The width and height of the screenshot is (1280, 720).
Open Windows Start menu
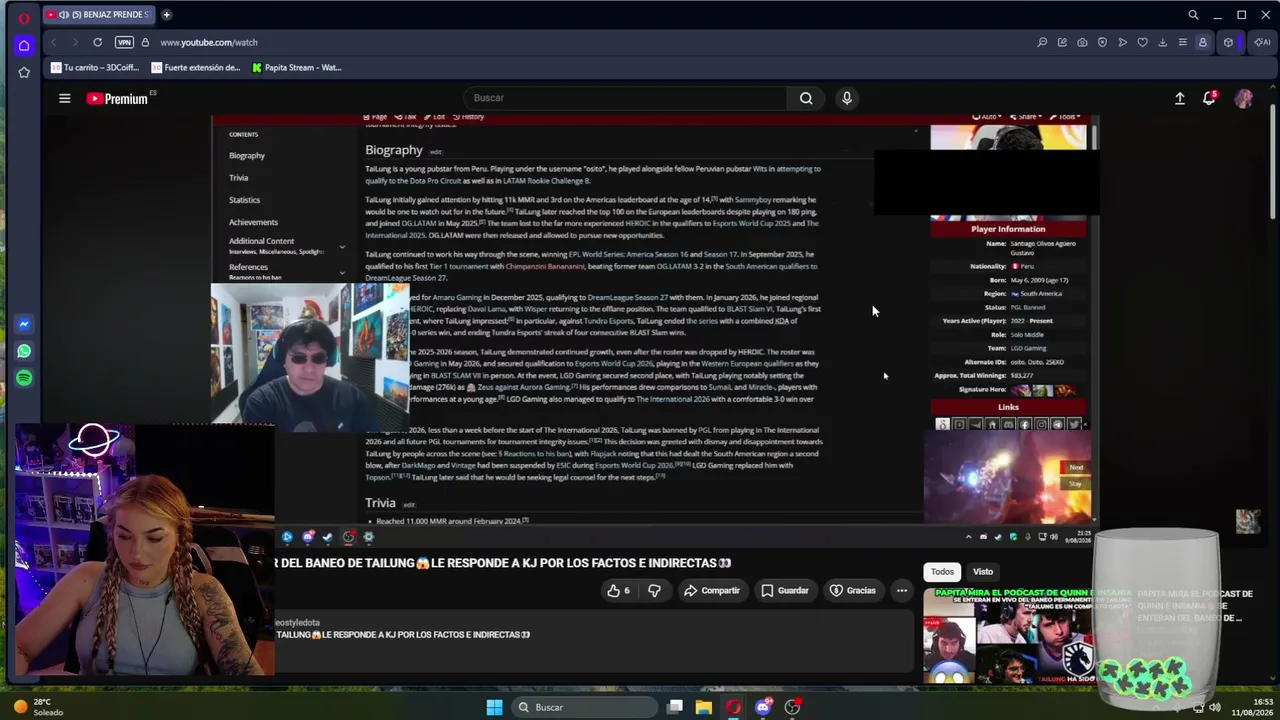point(494,707)
